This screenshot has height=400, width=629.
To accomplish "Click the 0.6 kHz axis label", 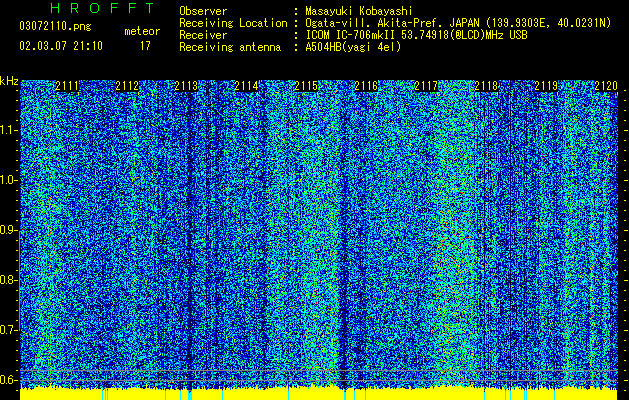I will 8,380.
